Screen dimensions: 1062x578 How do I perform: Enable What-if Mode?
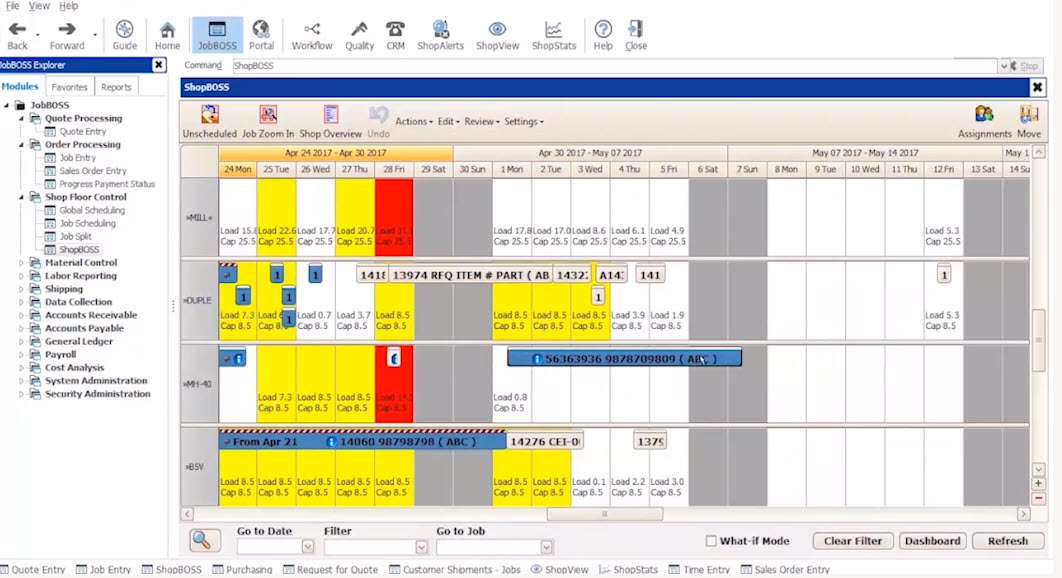(x=711, y=540)
